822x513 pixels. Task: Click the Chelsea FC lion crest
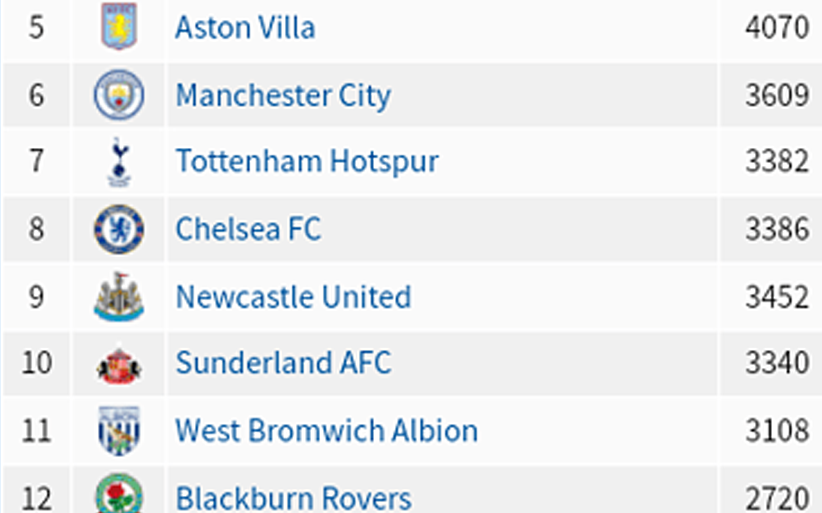point(119,229)
